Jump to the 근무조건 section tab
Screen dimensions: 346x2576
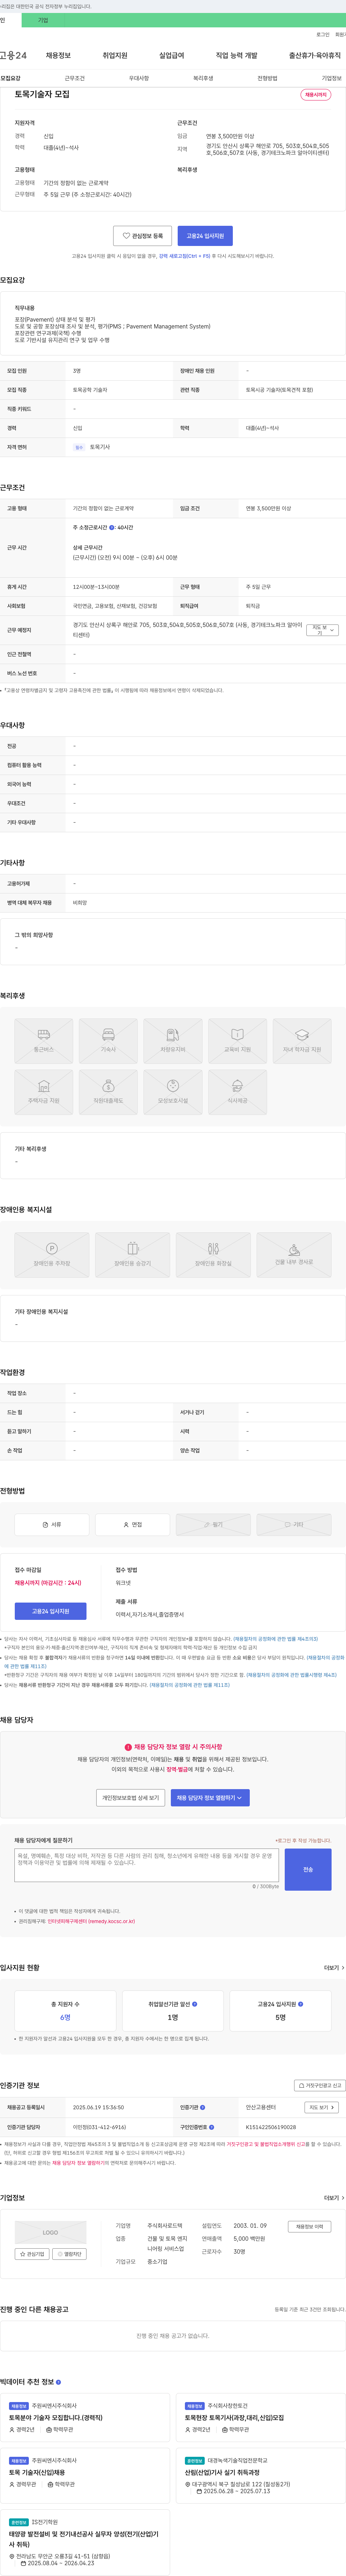pos(75,78)
